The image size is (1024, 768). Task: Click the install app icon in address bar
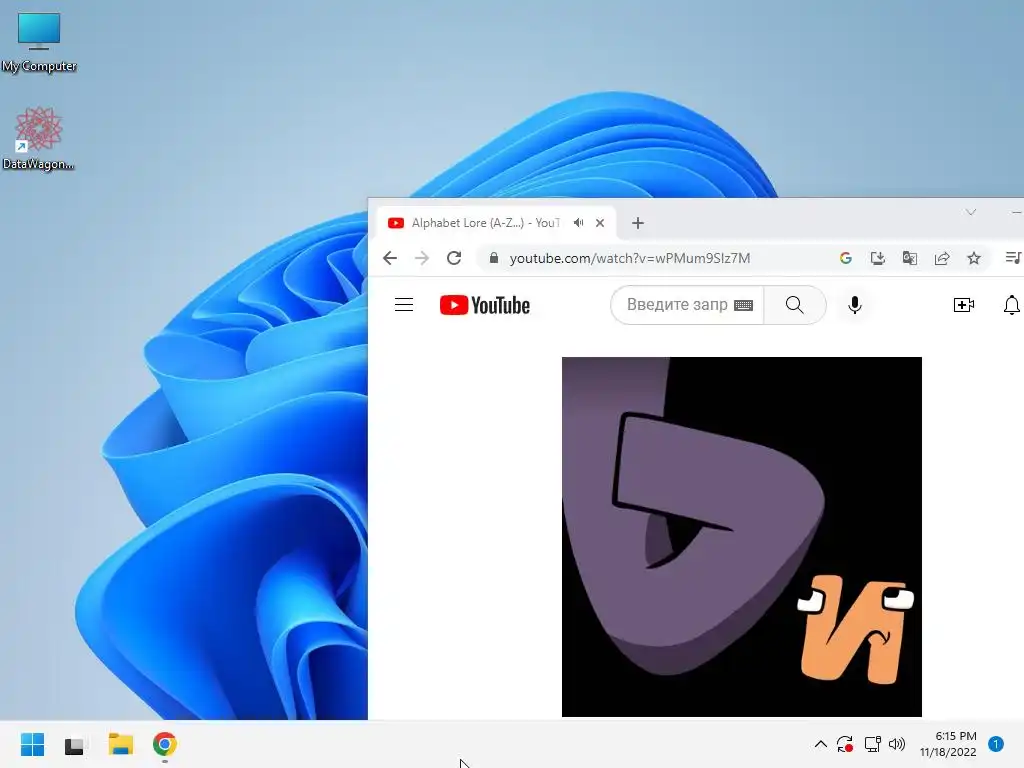(x=878, y=258)
